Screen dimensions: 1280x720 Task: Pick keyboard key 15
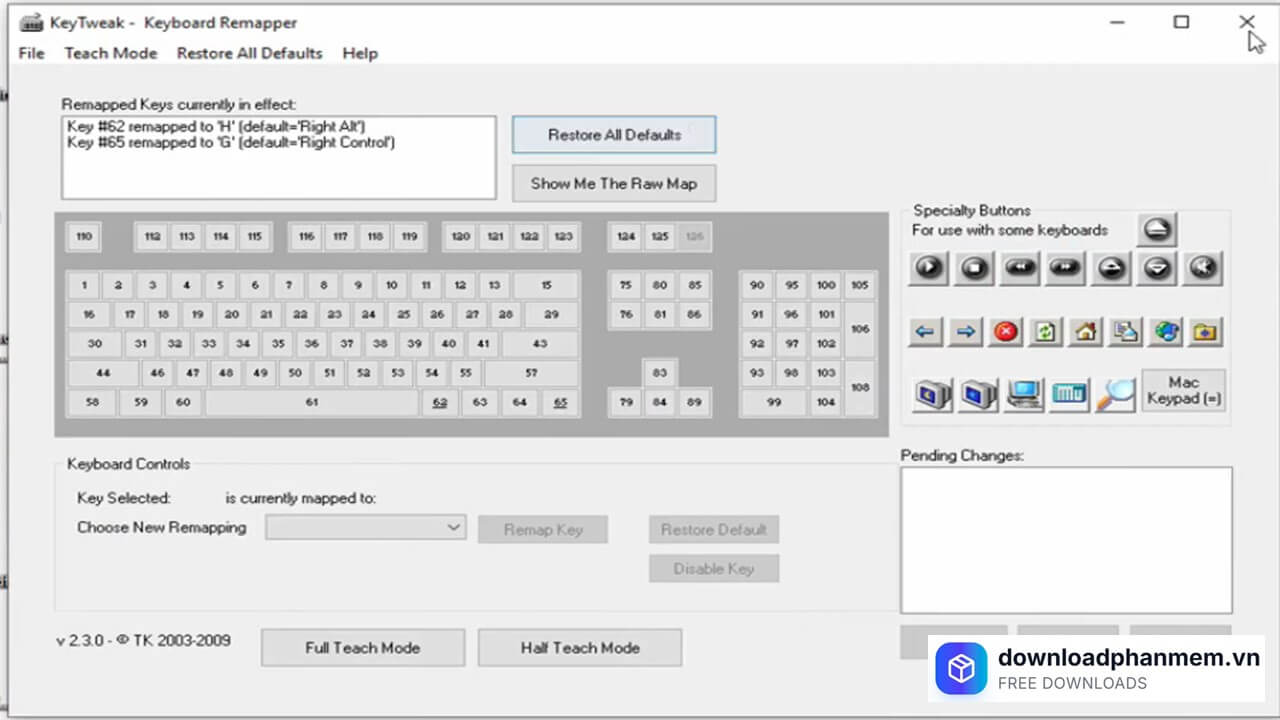[x=546, y=285]
